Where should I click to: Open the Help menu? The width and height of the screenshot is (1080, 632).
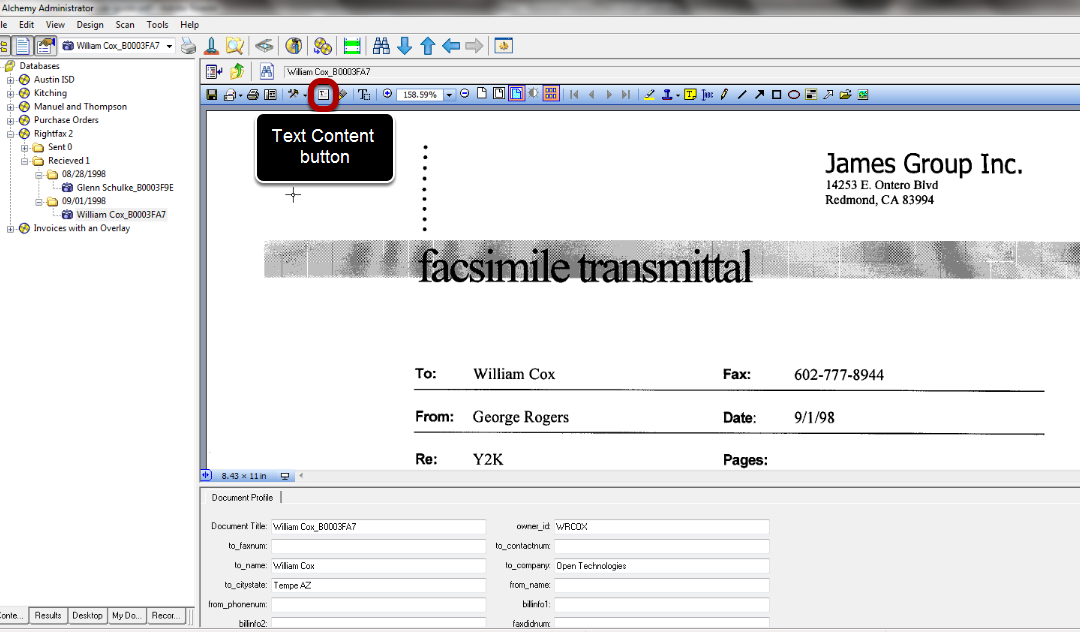[189, 25]
